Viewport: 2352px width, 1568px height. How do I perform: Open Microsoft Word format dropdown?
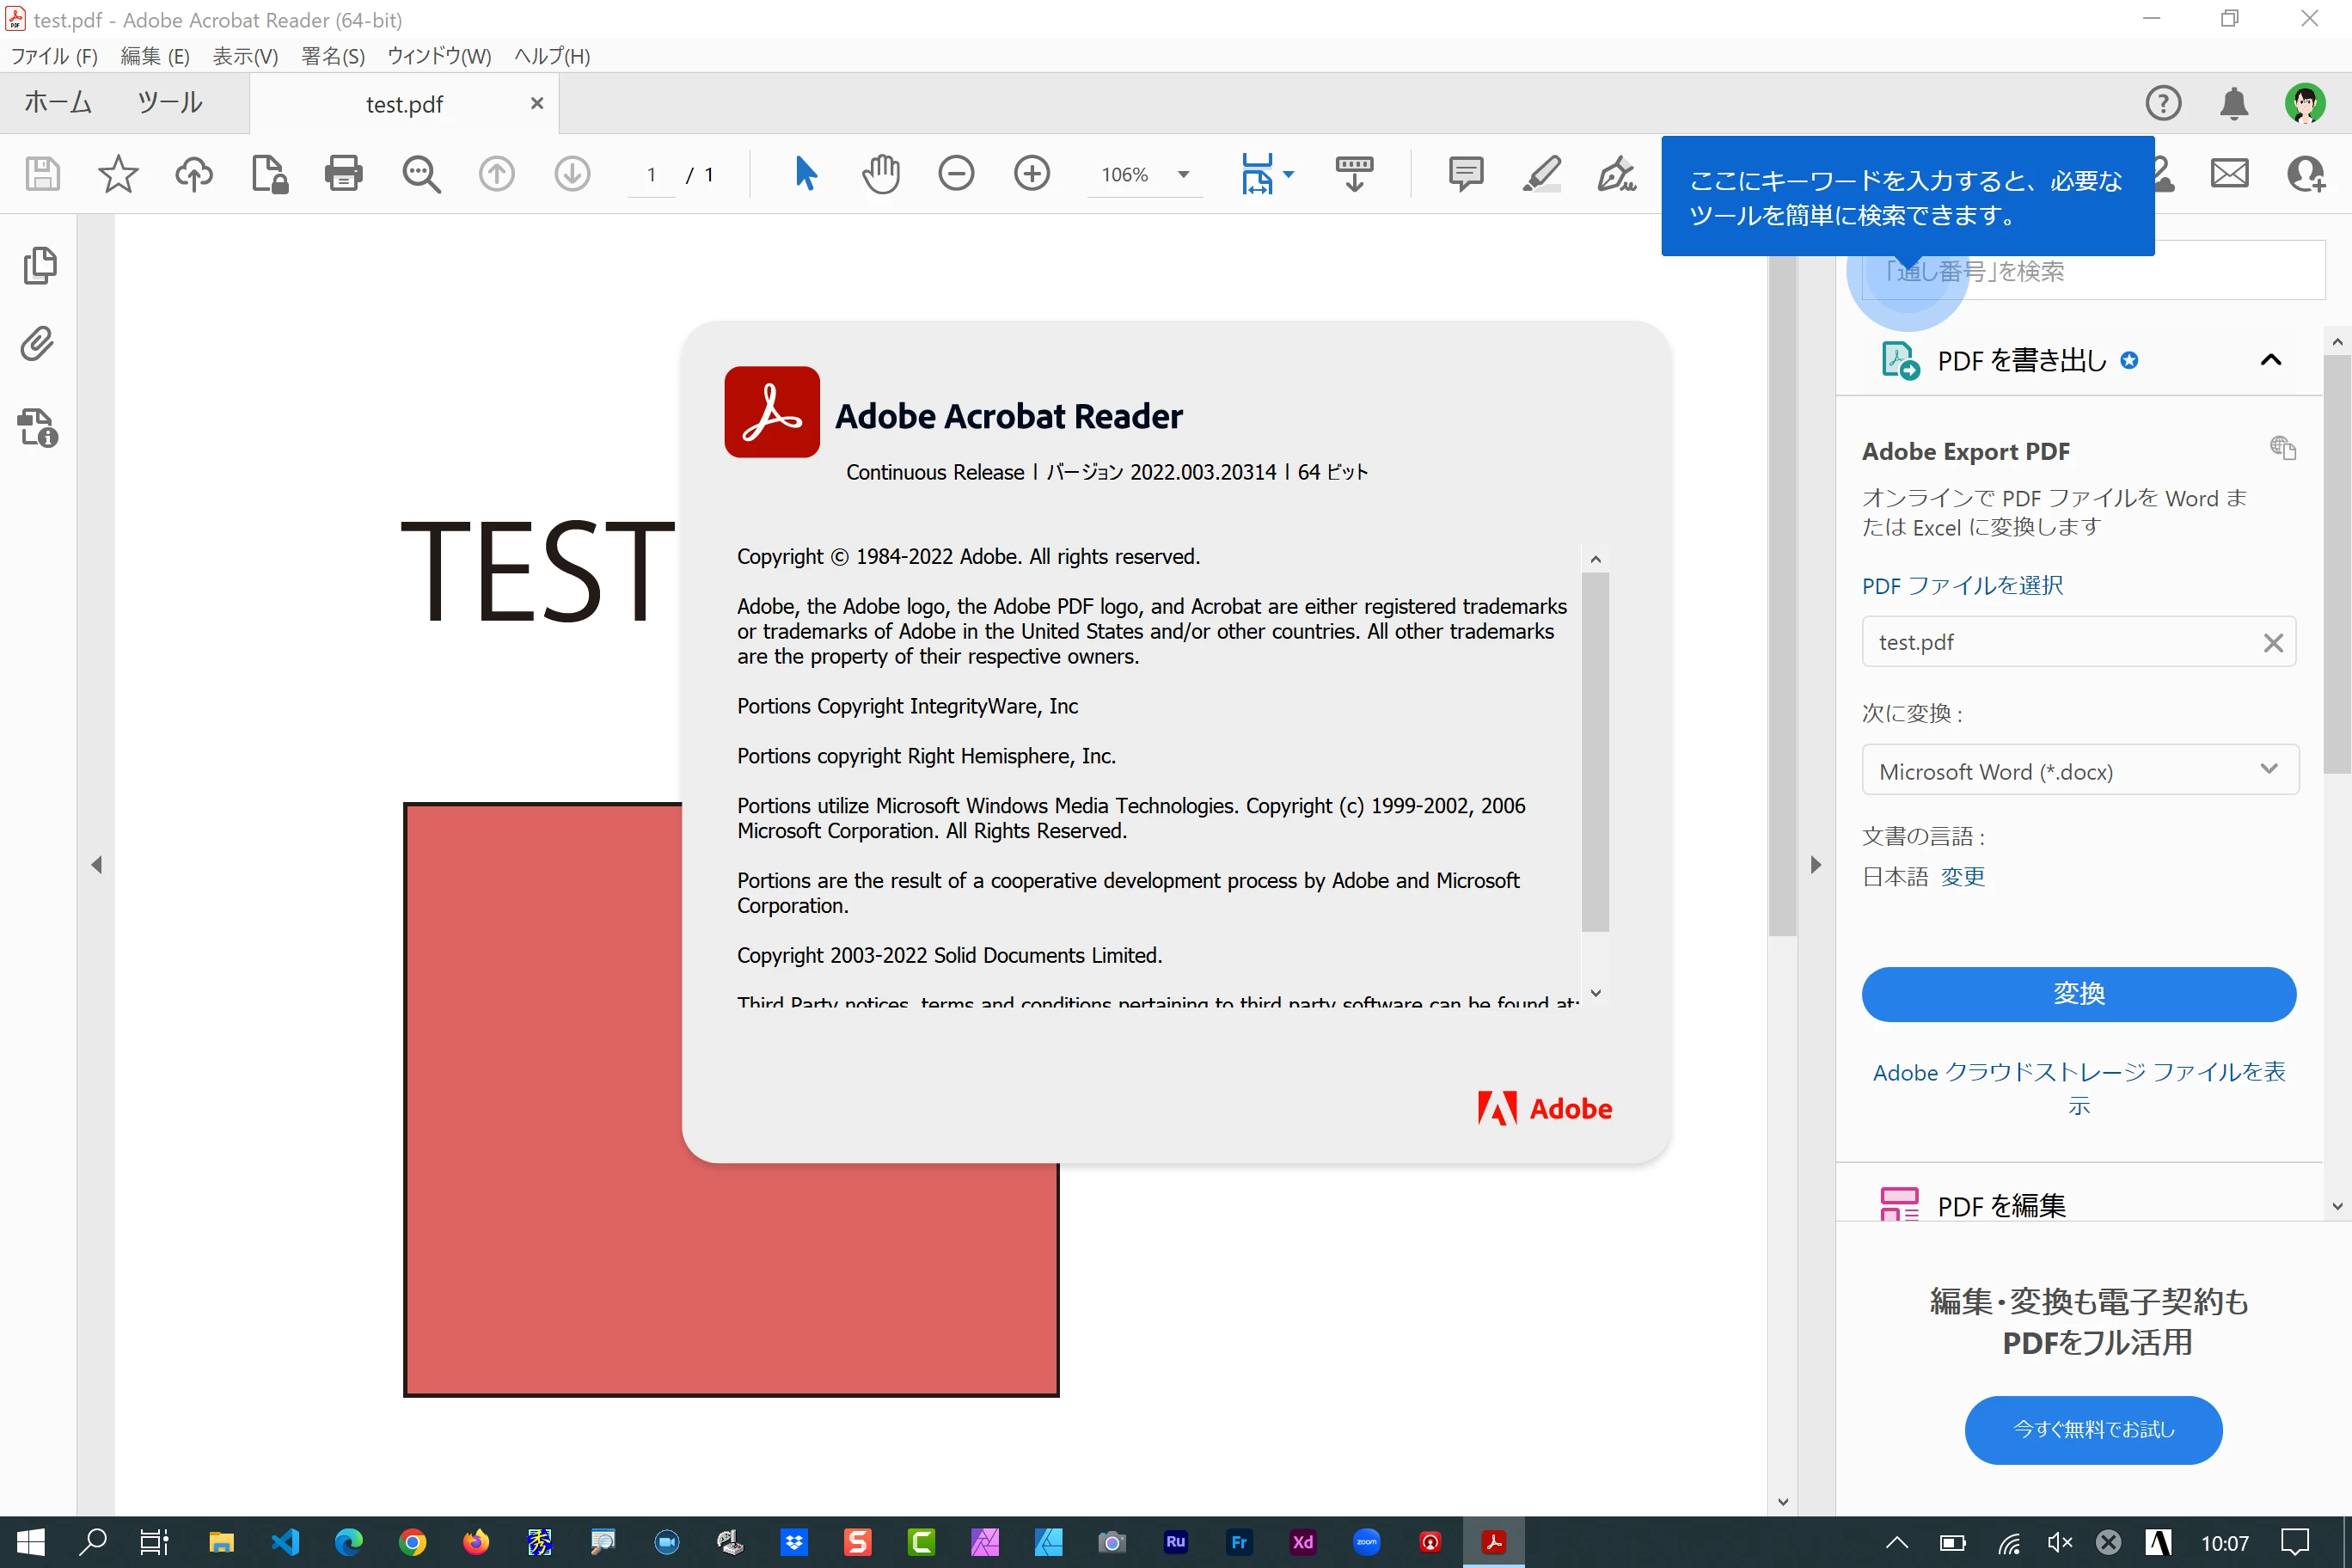[x=2079, y=770]
